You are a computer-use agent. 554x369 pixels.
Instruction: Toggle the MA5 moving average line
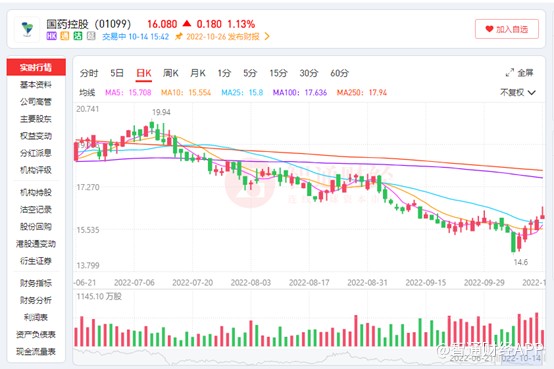point(128,93)
